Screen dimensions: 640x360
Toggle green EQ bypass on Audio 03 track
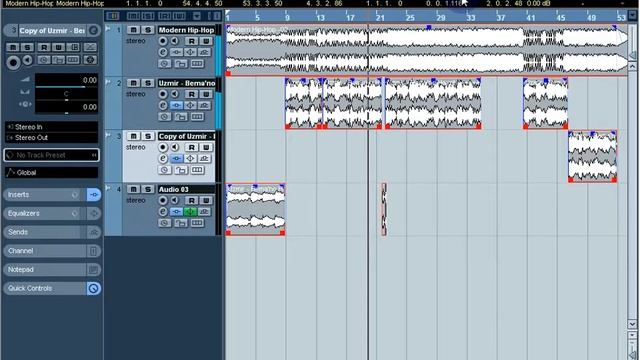point(190,211)
